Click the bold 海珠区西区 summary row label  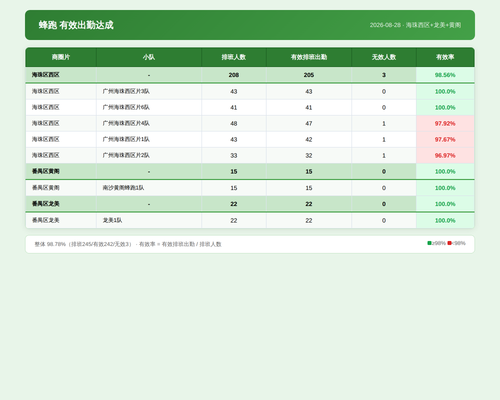coord(46,75)
